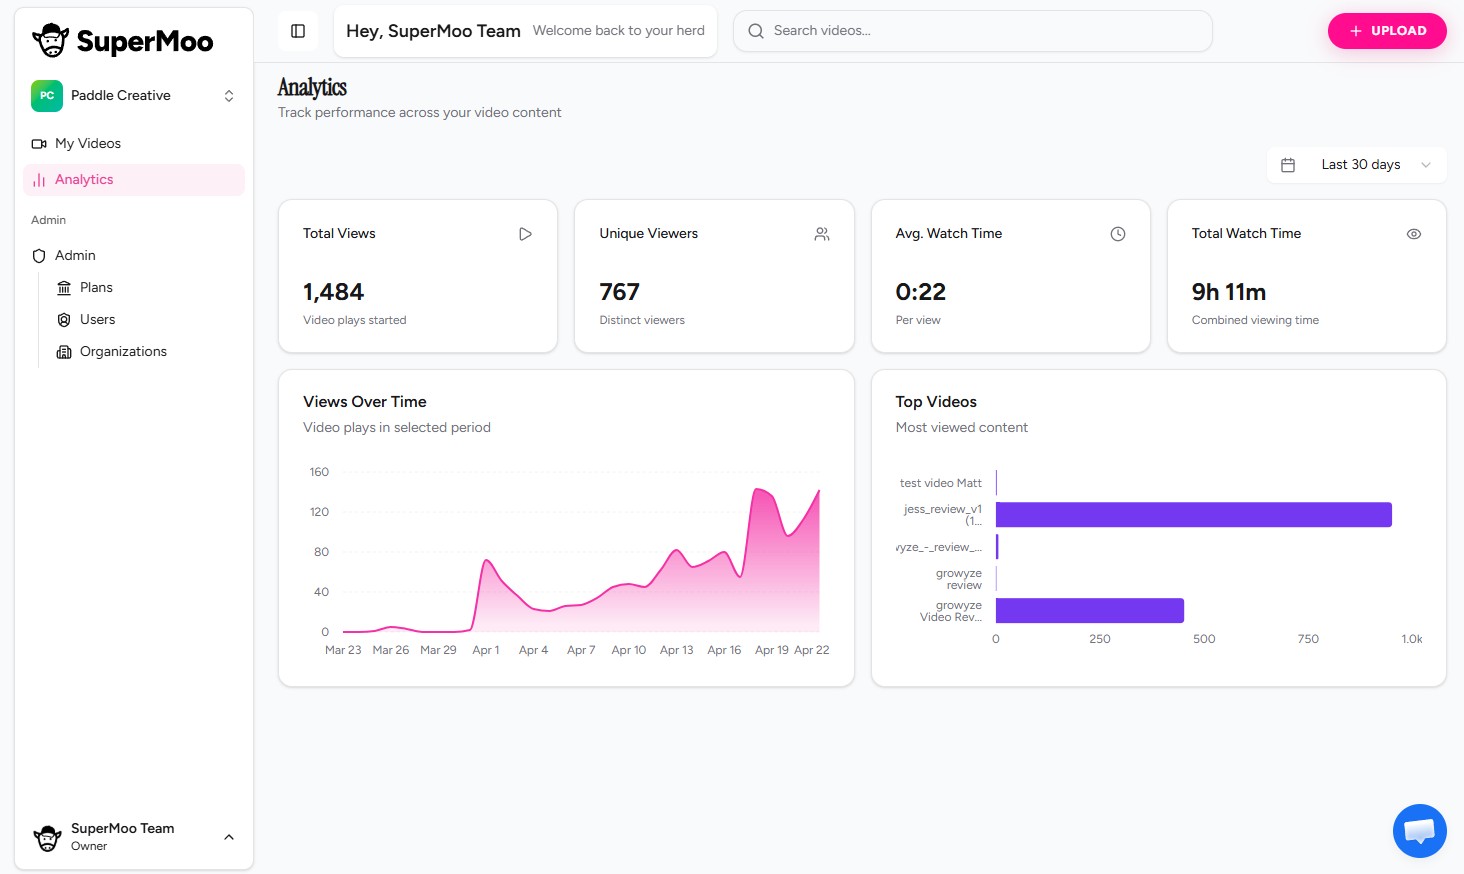The image size is (1464, 874).
Task: Navigate to Analytics in the sidebar
Action: pyautogui.click(x=84, y=179)
